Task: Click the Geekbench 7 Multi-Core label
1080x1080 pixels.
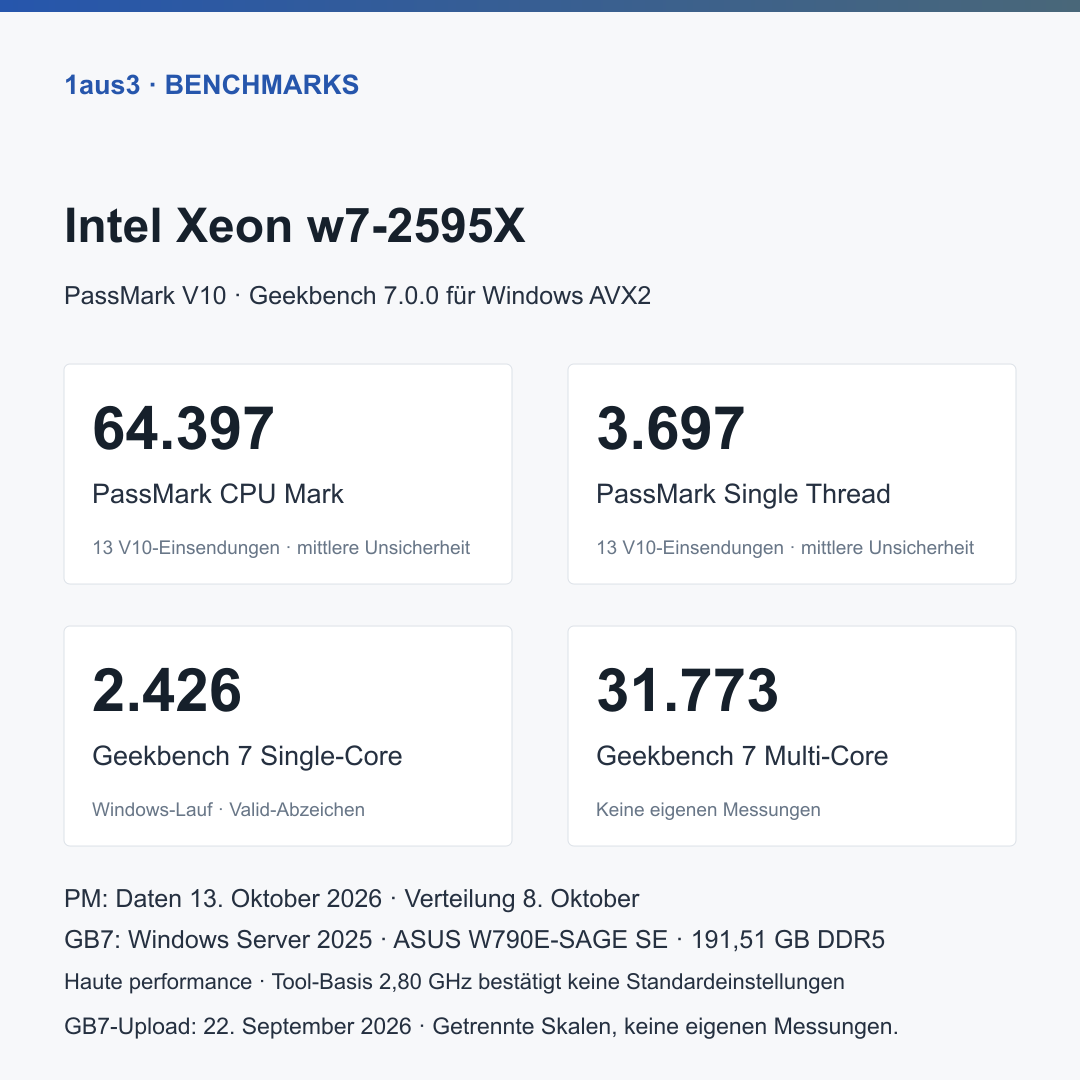Action: click(742, 756)
